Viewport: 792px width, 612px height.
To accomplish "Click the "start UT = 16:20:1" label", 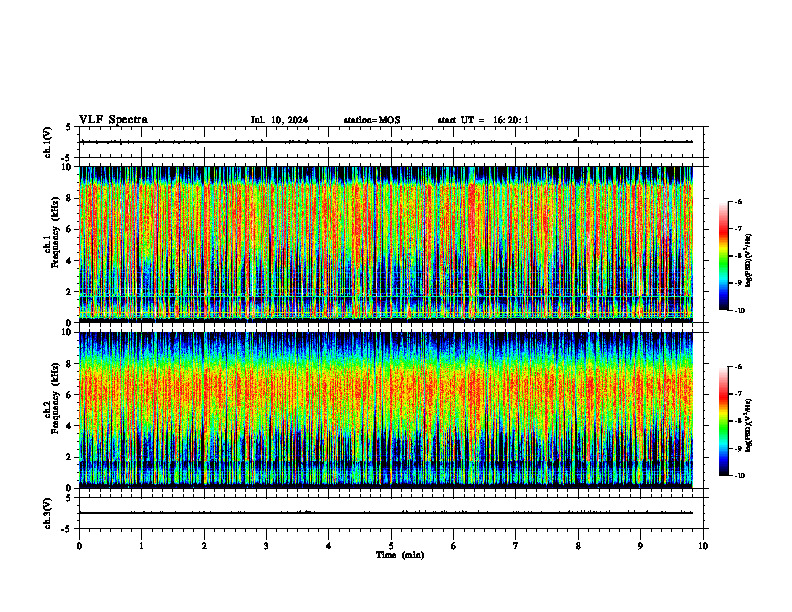I will 483,120.
